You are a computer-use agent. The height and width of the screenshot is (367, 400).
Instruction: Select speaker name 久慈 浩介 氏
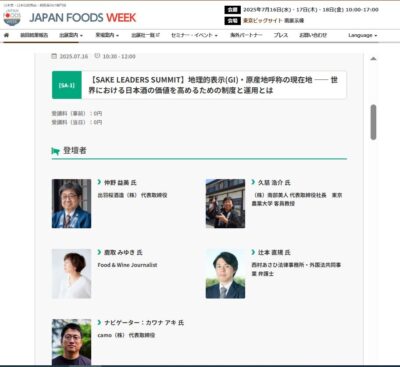(274, 183)
